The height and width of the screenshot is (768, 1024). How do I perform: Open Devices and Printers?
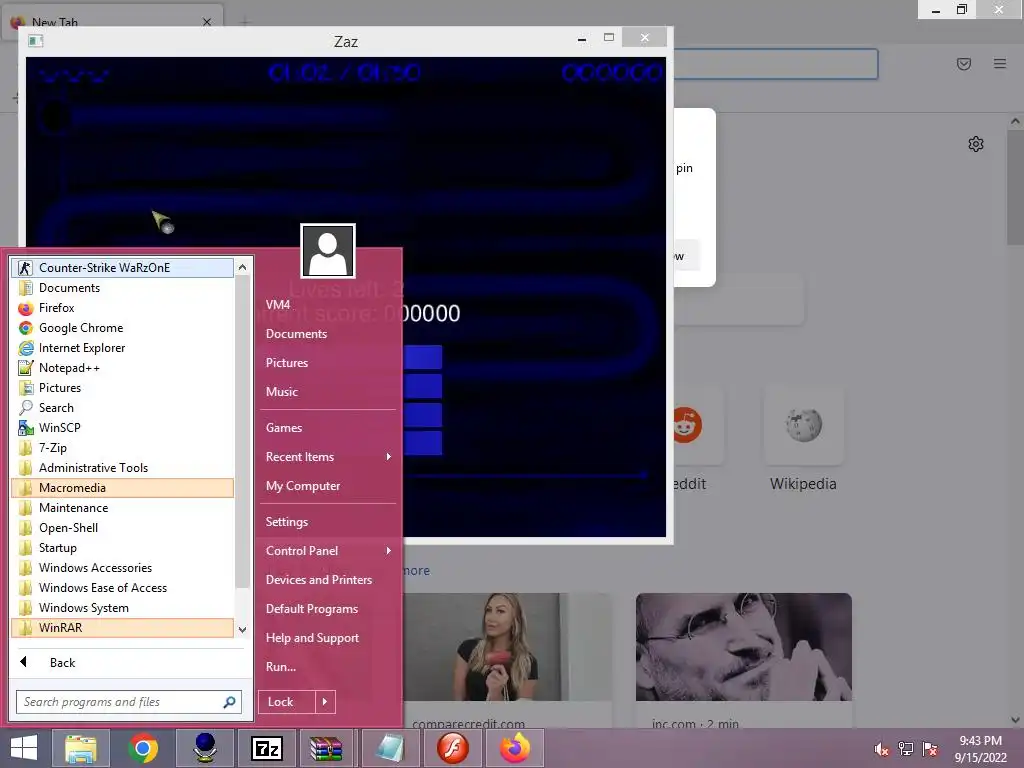[x=328, y=580]
